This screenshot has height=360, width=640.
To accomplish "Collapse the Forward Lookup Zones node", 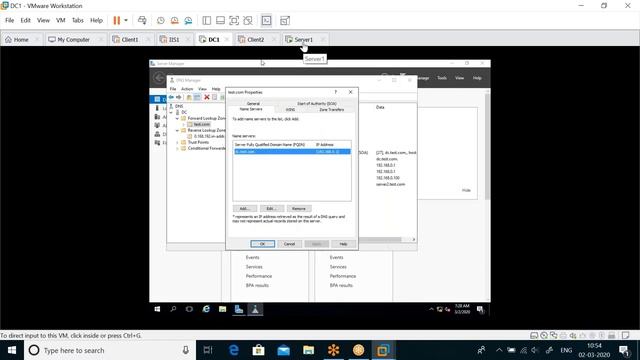I will click(x=178, y=118).
